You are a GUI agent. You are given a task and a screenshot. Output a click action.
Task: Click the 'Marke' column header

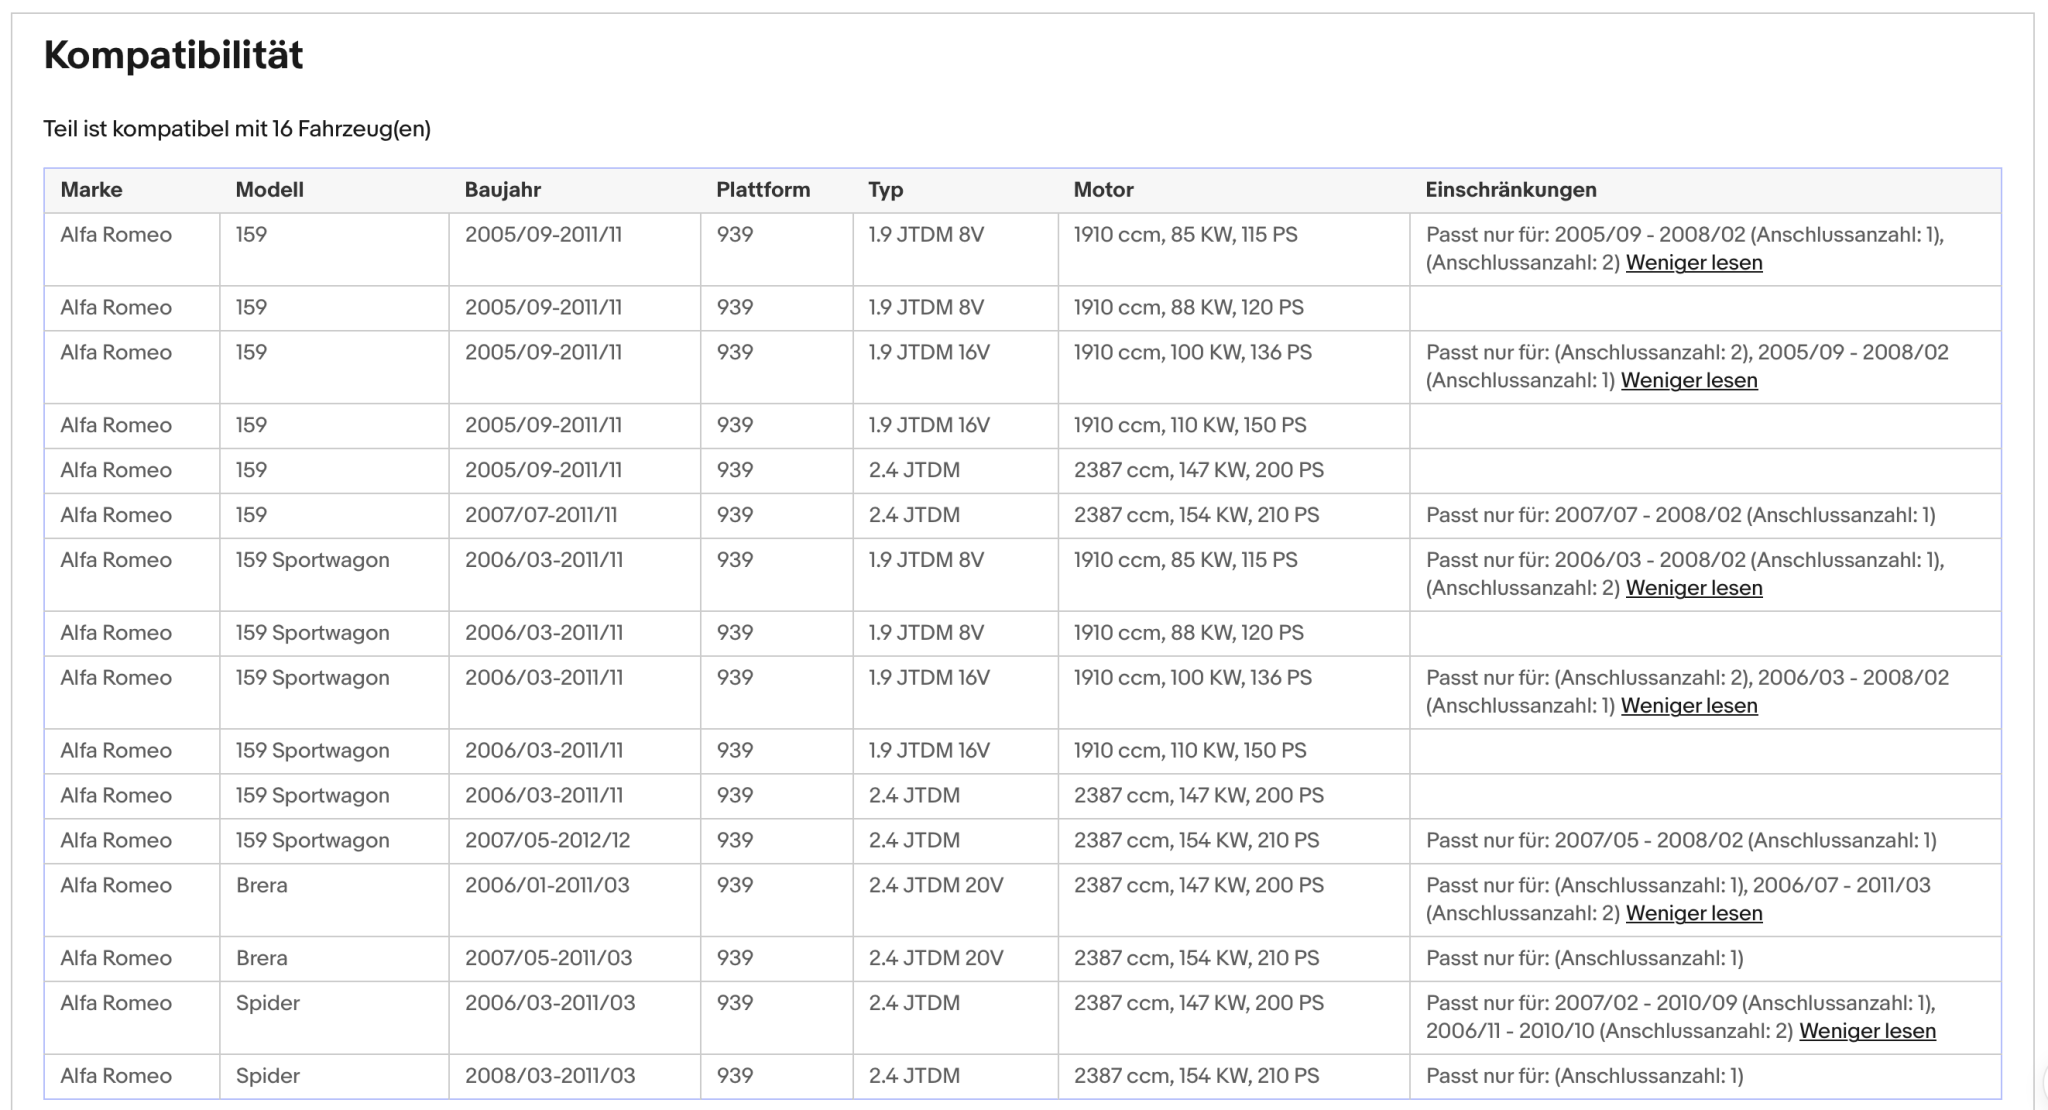click(91, 190)
